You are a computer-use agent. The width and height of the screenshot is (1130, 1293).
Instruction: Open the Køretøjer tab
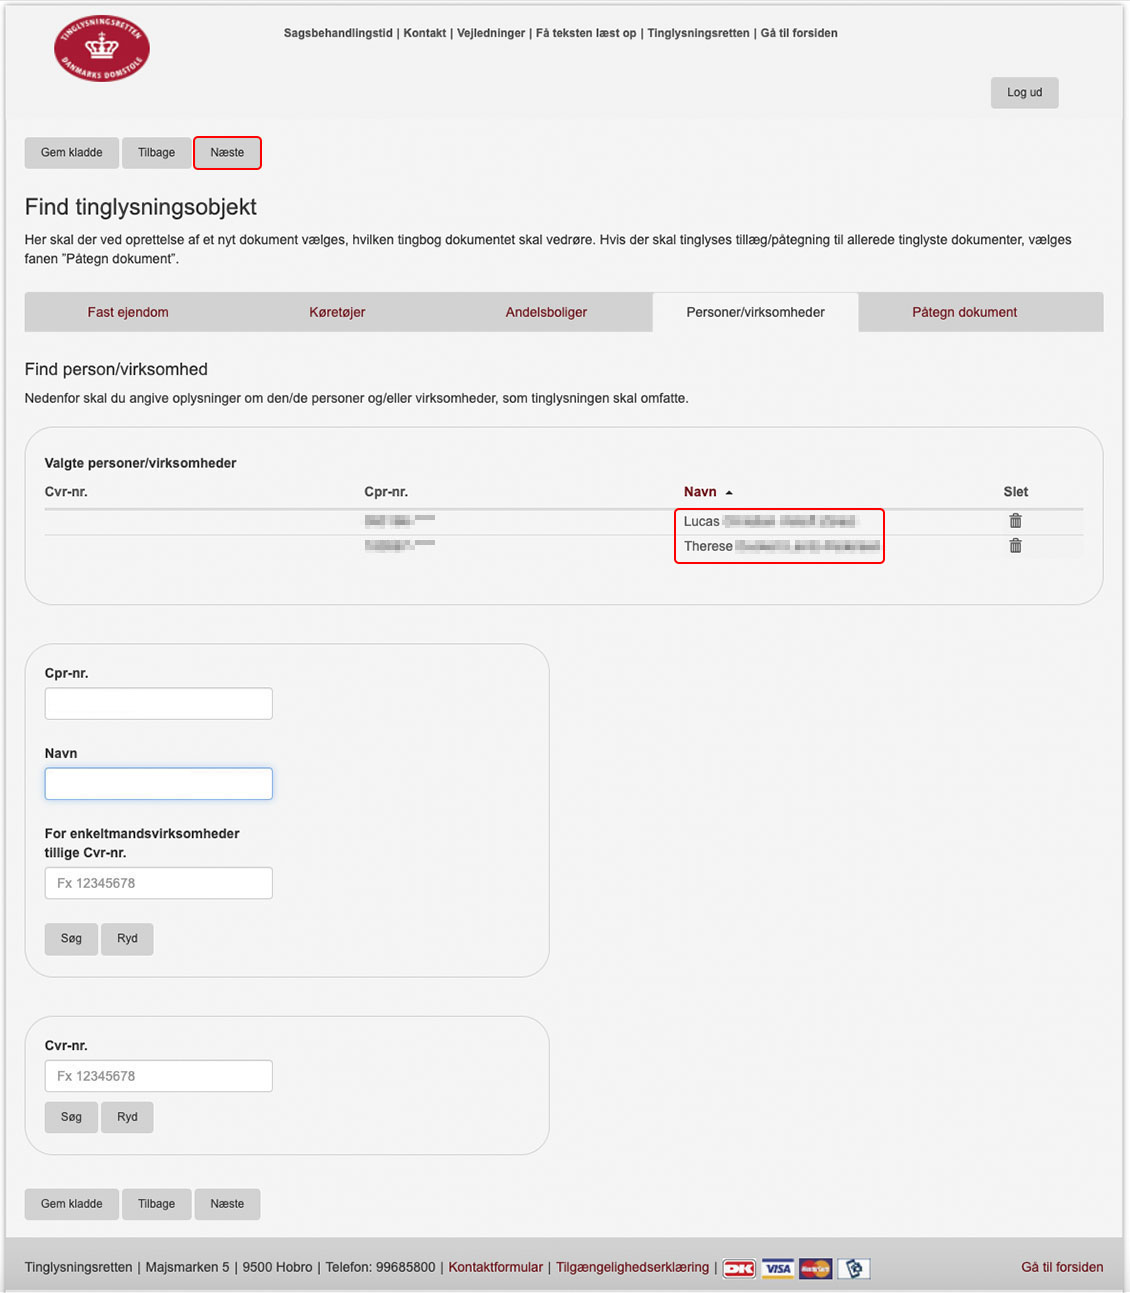point(337,312)
